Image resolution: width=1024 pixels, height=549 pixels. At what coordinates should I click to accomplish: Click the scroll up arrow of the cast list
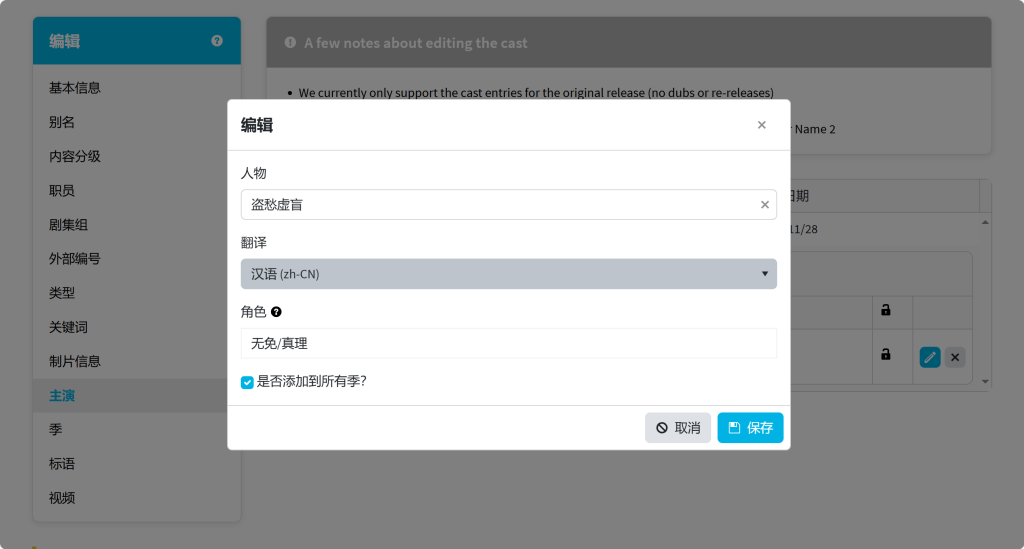985,222
